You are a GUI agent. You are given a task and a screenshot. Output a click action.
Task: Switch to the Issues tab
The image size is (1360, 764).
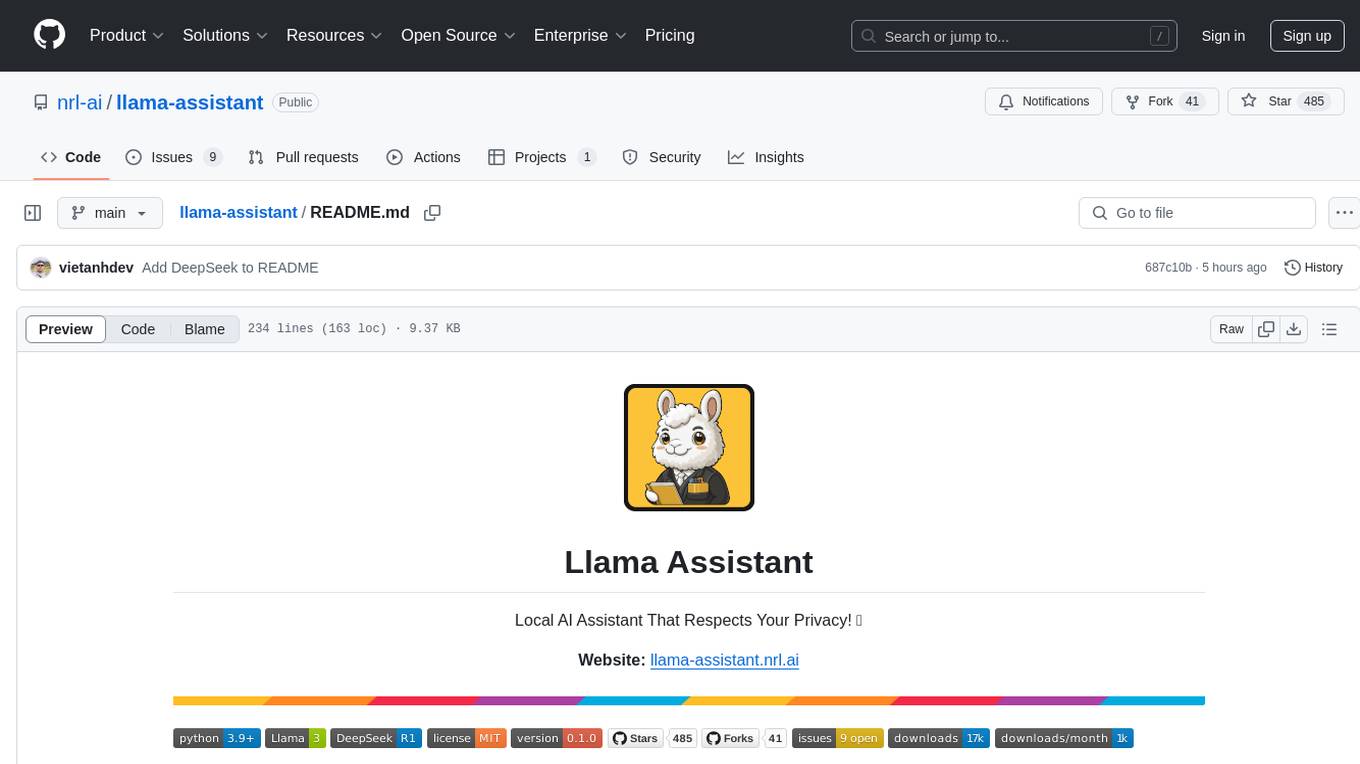(174, 157)
